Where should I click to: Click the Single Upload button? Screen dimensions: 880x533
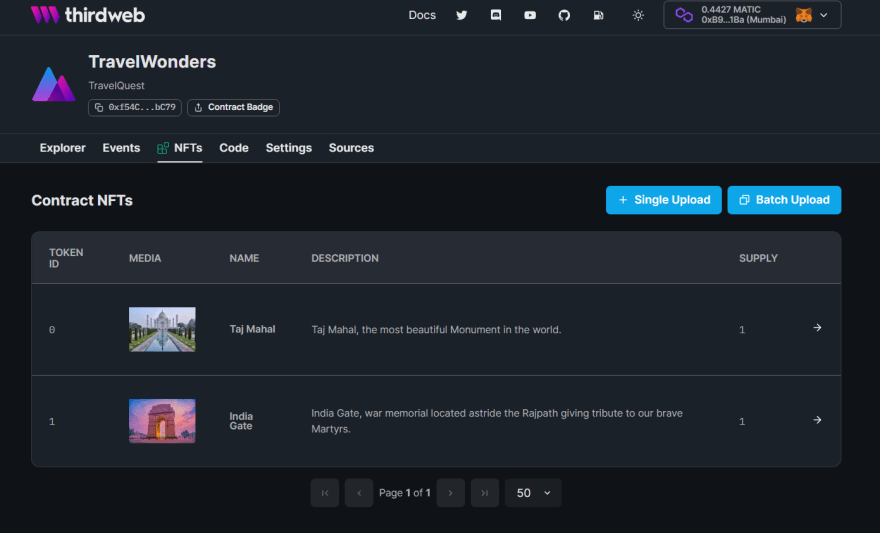tap(663, 200)
